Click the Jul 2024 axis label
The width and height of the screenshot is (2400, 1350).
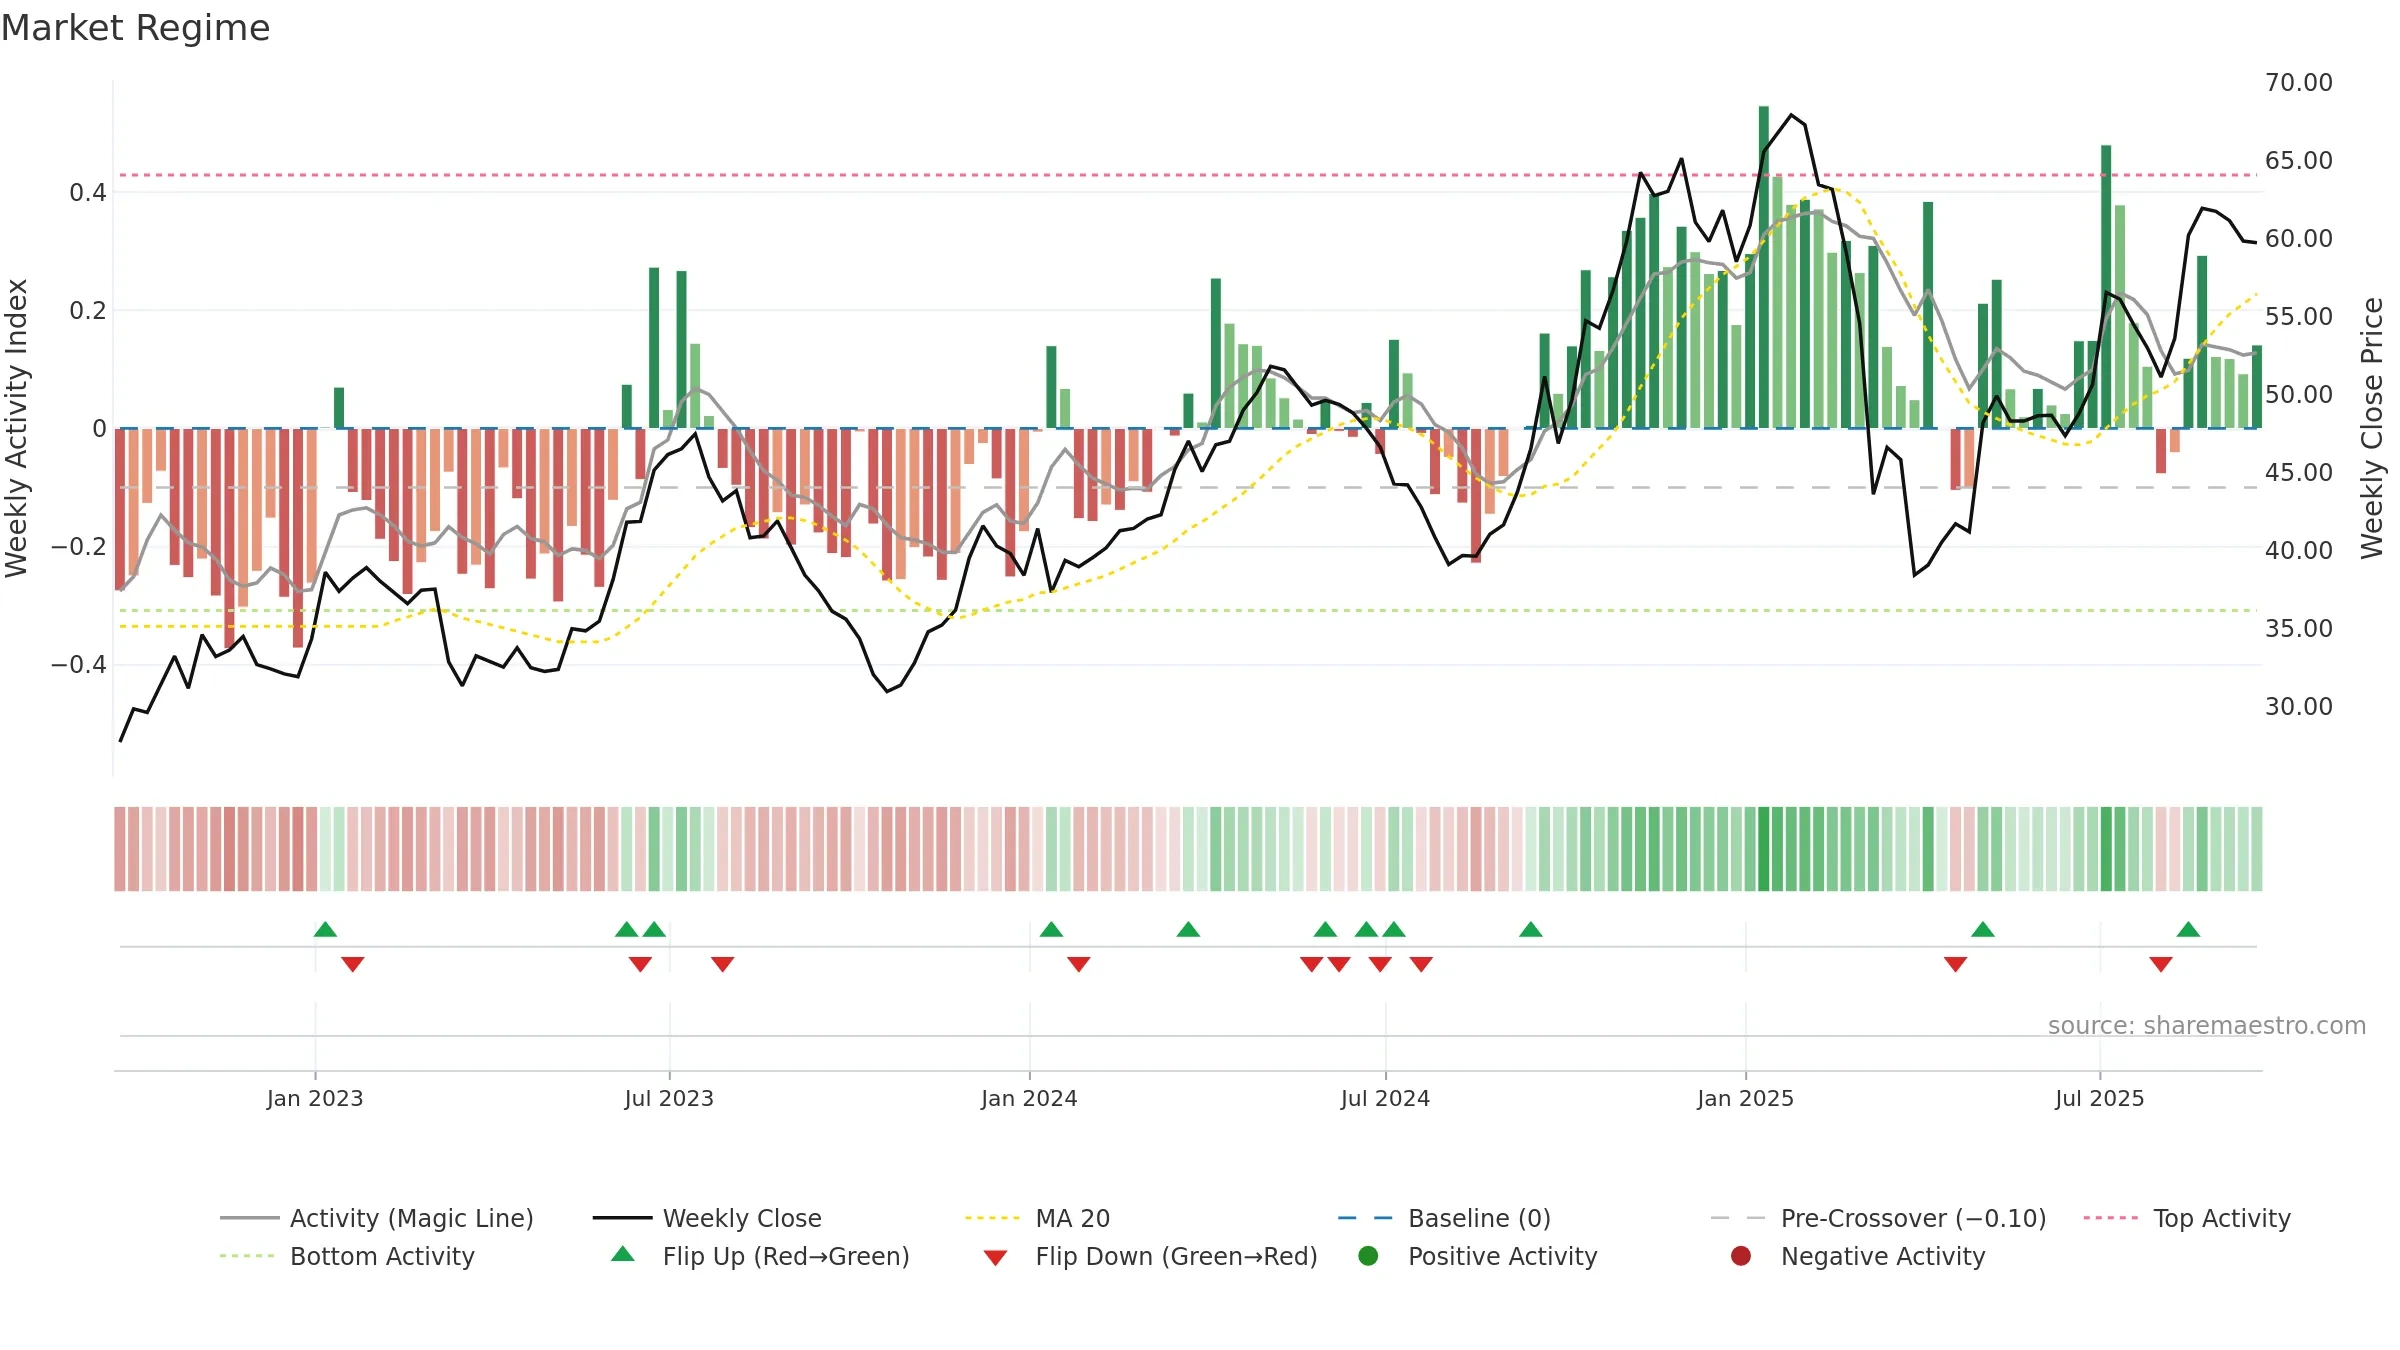pos(1385,1098)
